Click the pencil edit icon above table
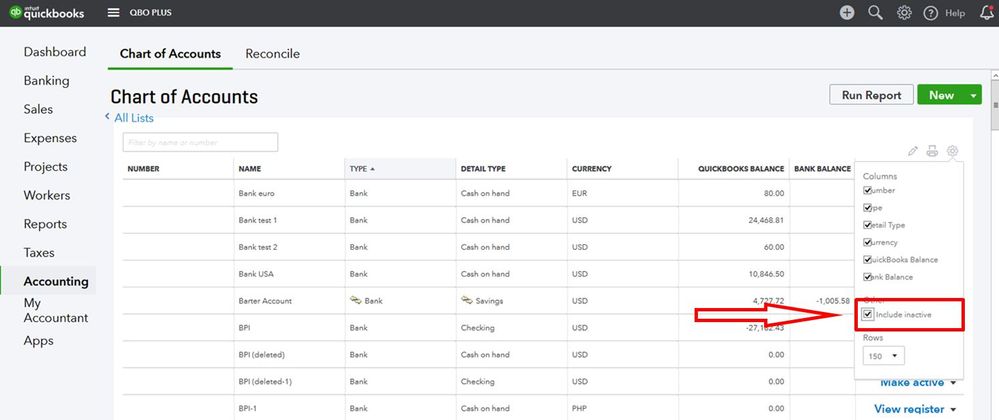This screenshot has height=420, width=999. [x=913, y=151]
